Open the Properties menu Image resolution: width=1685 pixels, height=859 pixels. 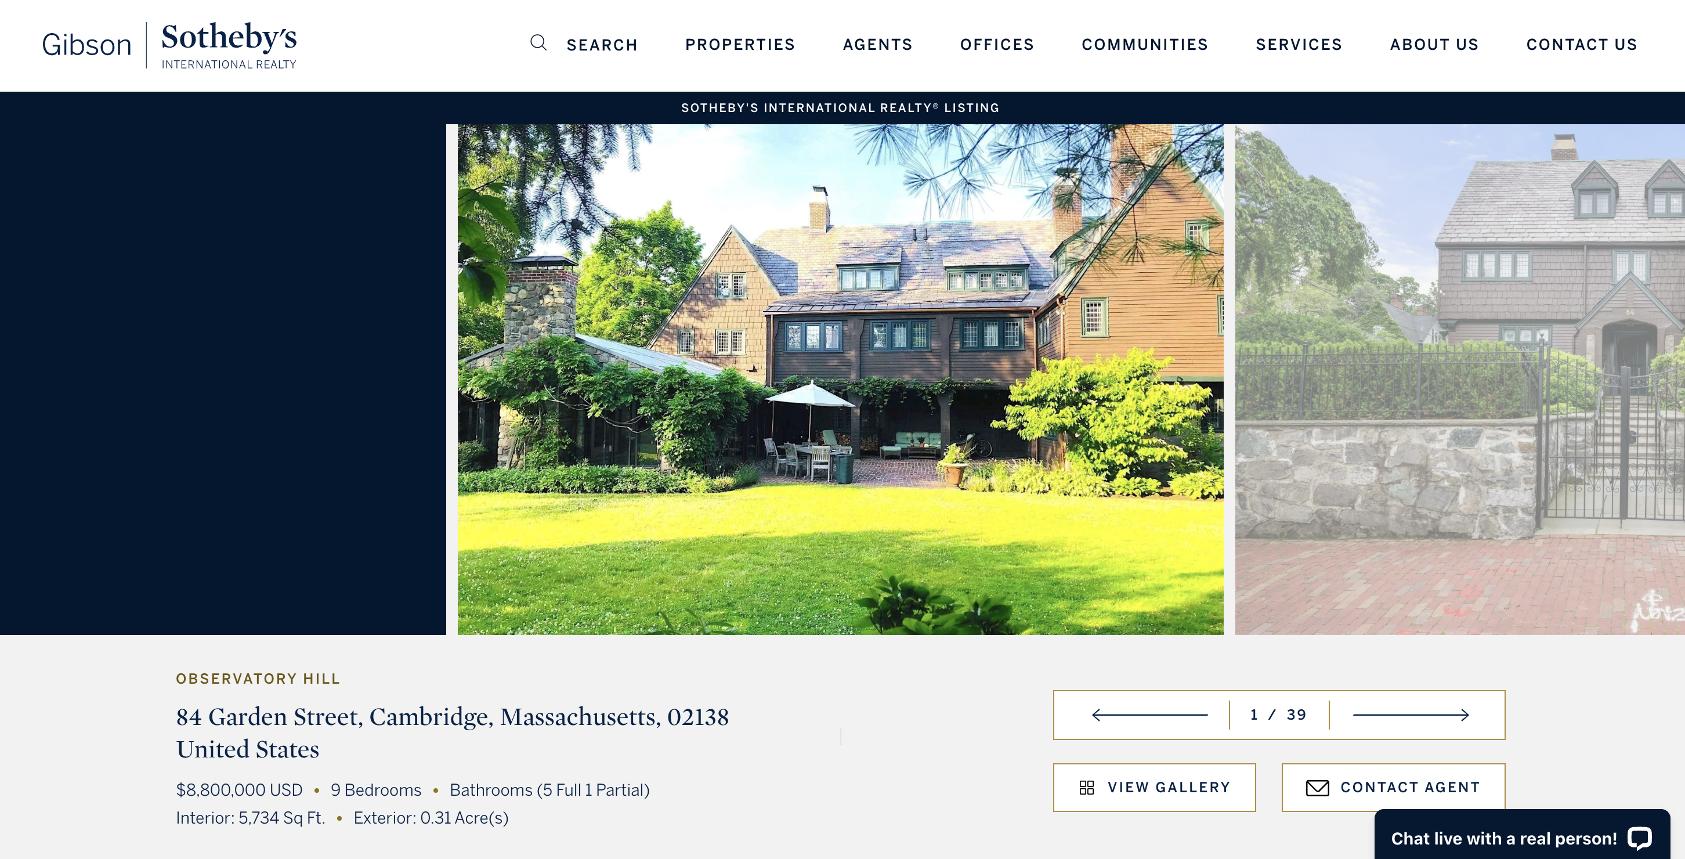740,45
